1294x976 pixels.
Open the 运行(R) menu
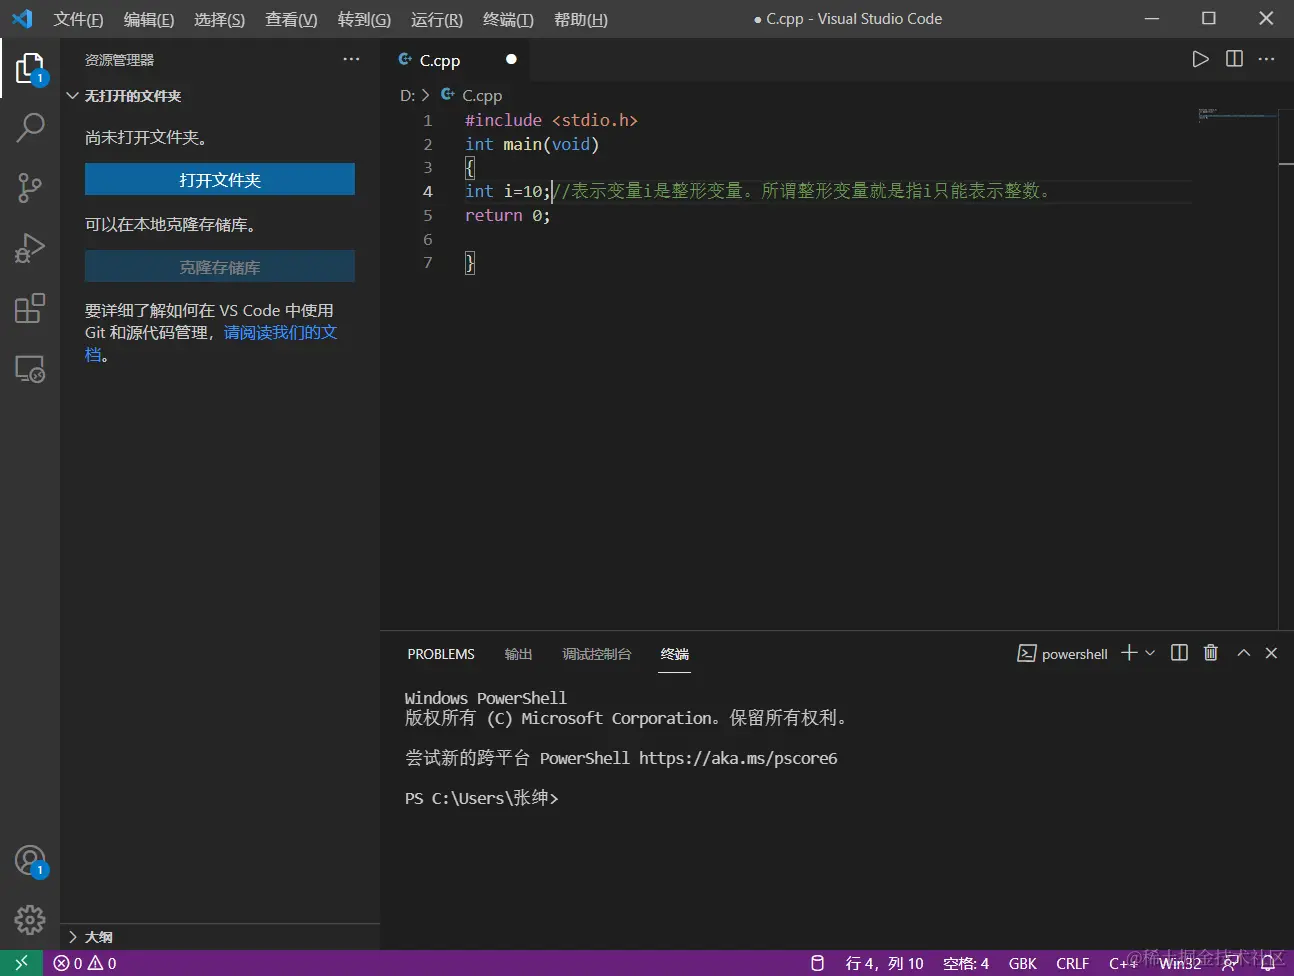coord(436,19)
